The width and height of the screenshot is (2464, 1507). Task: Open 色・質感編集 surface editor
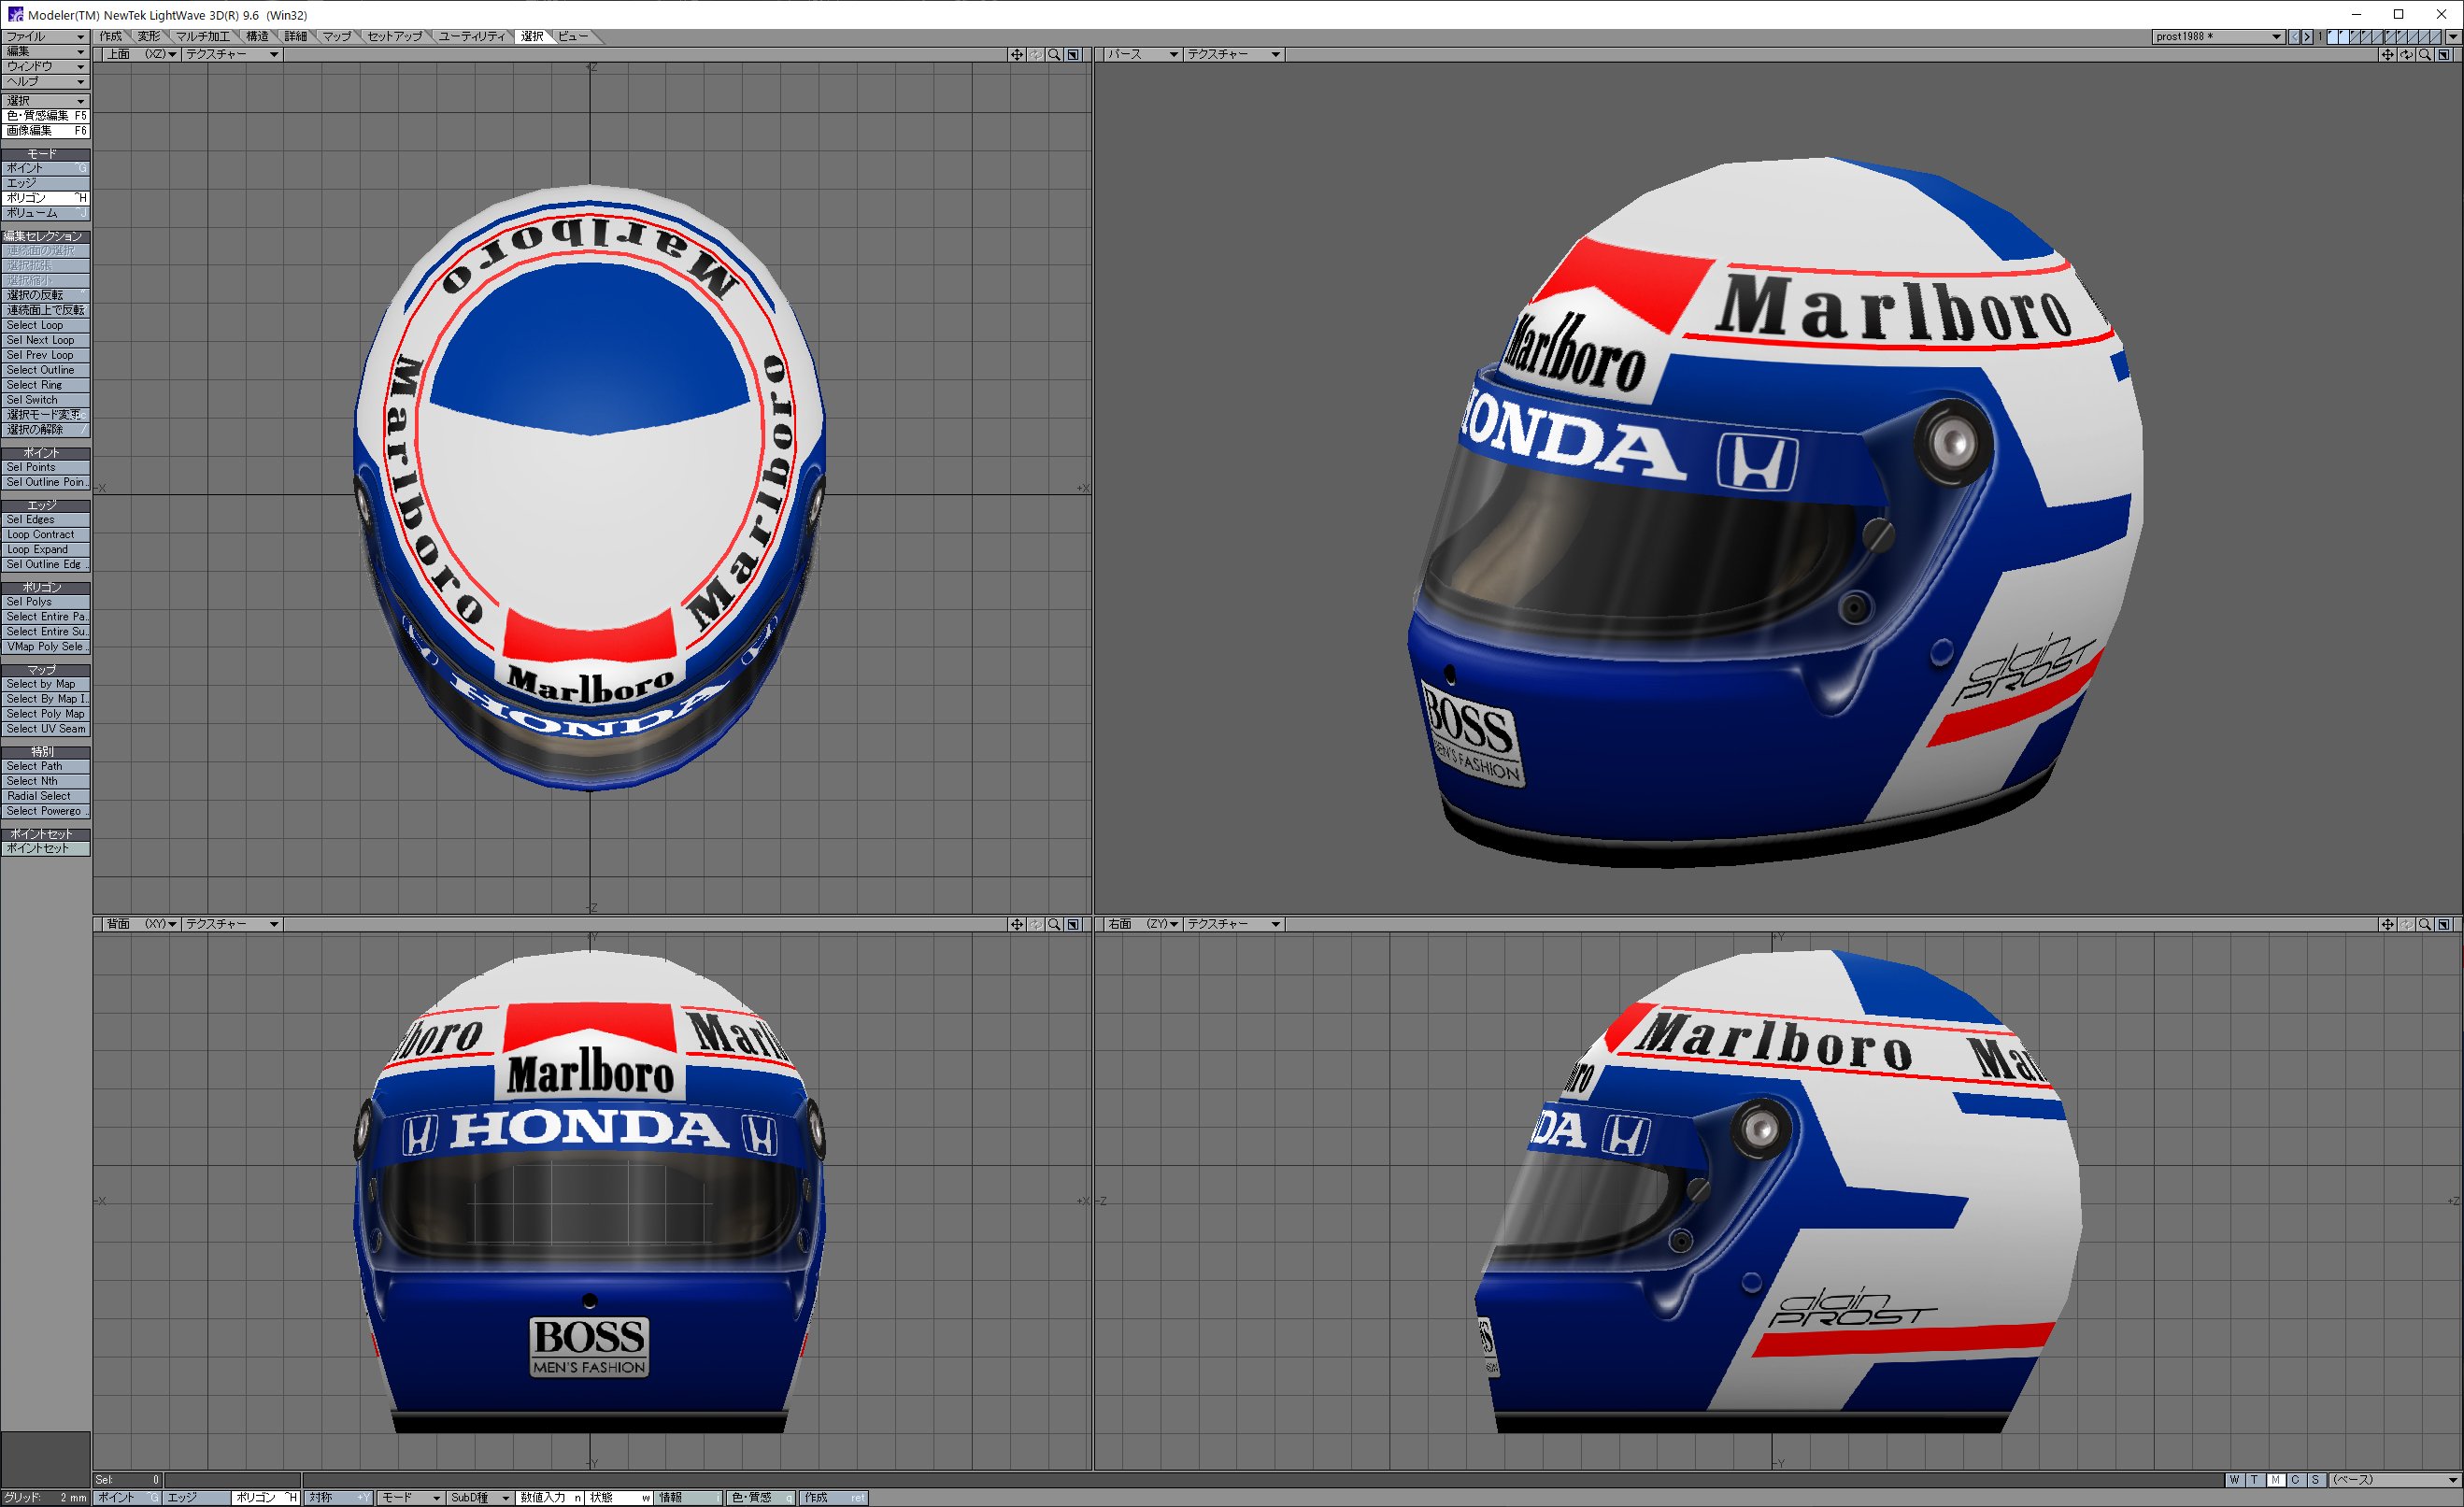(x=45, y=116)
